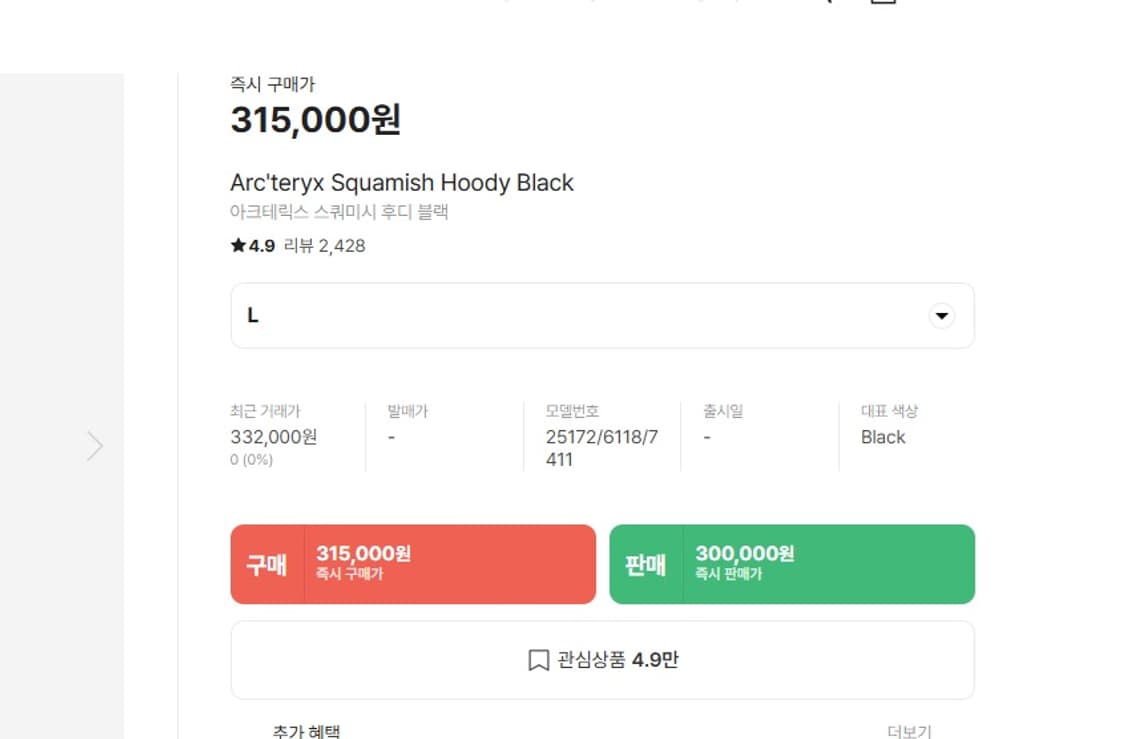This screenshot has height=739, width=1125.
Task: Click the 출시일 label
Action: coord(723,411)
